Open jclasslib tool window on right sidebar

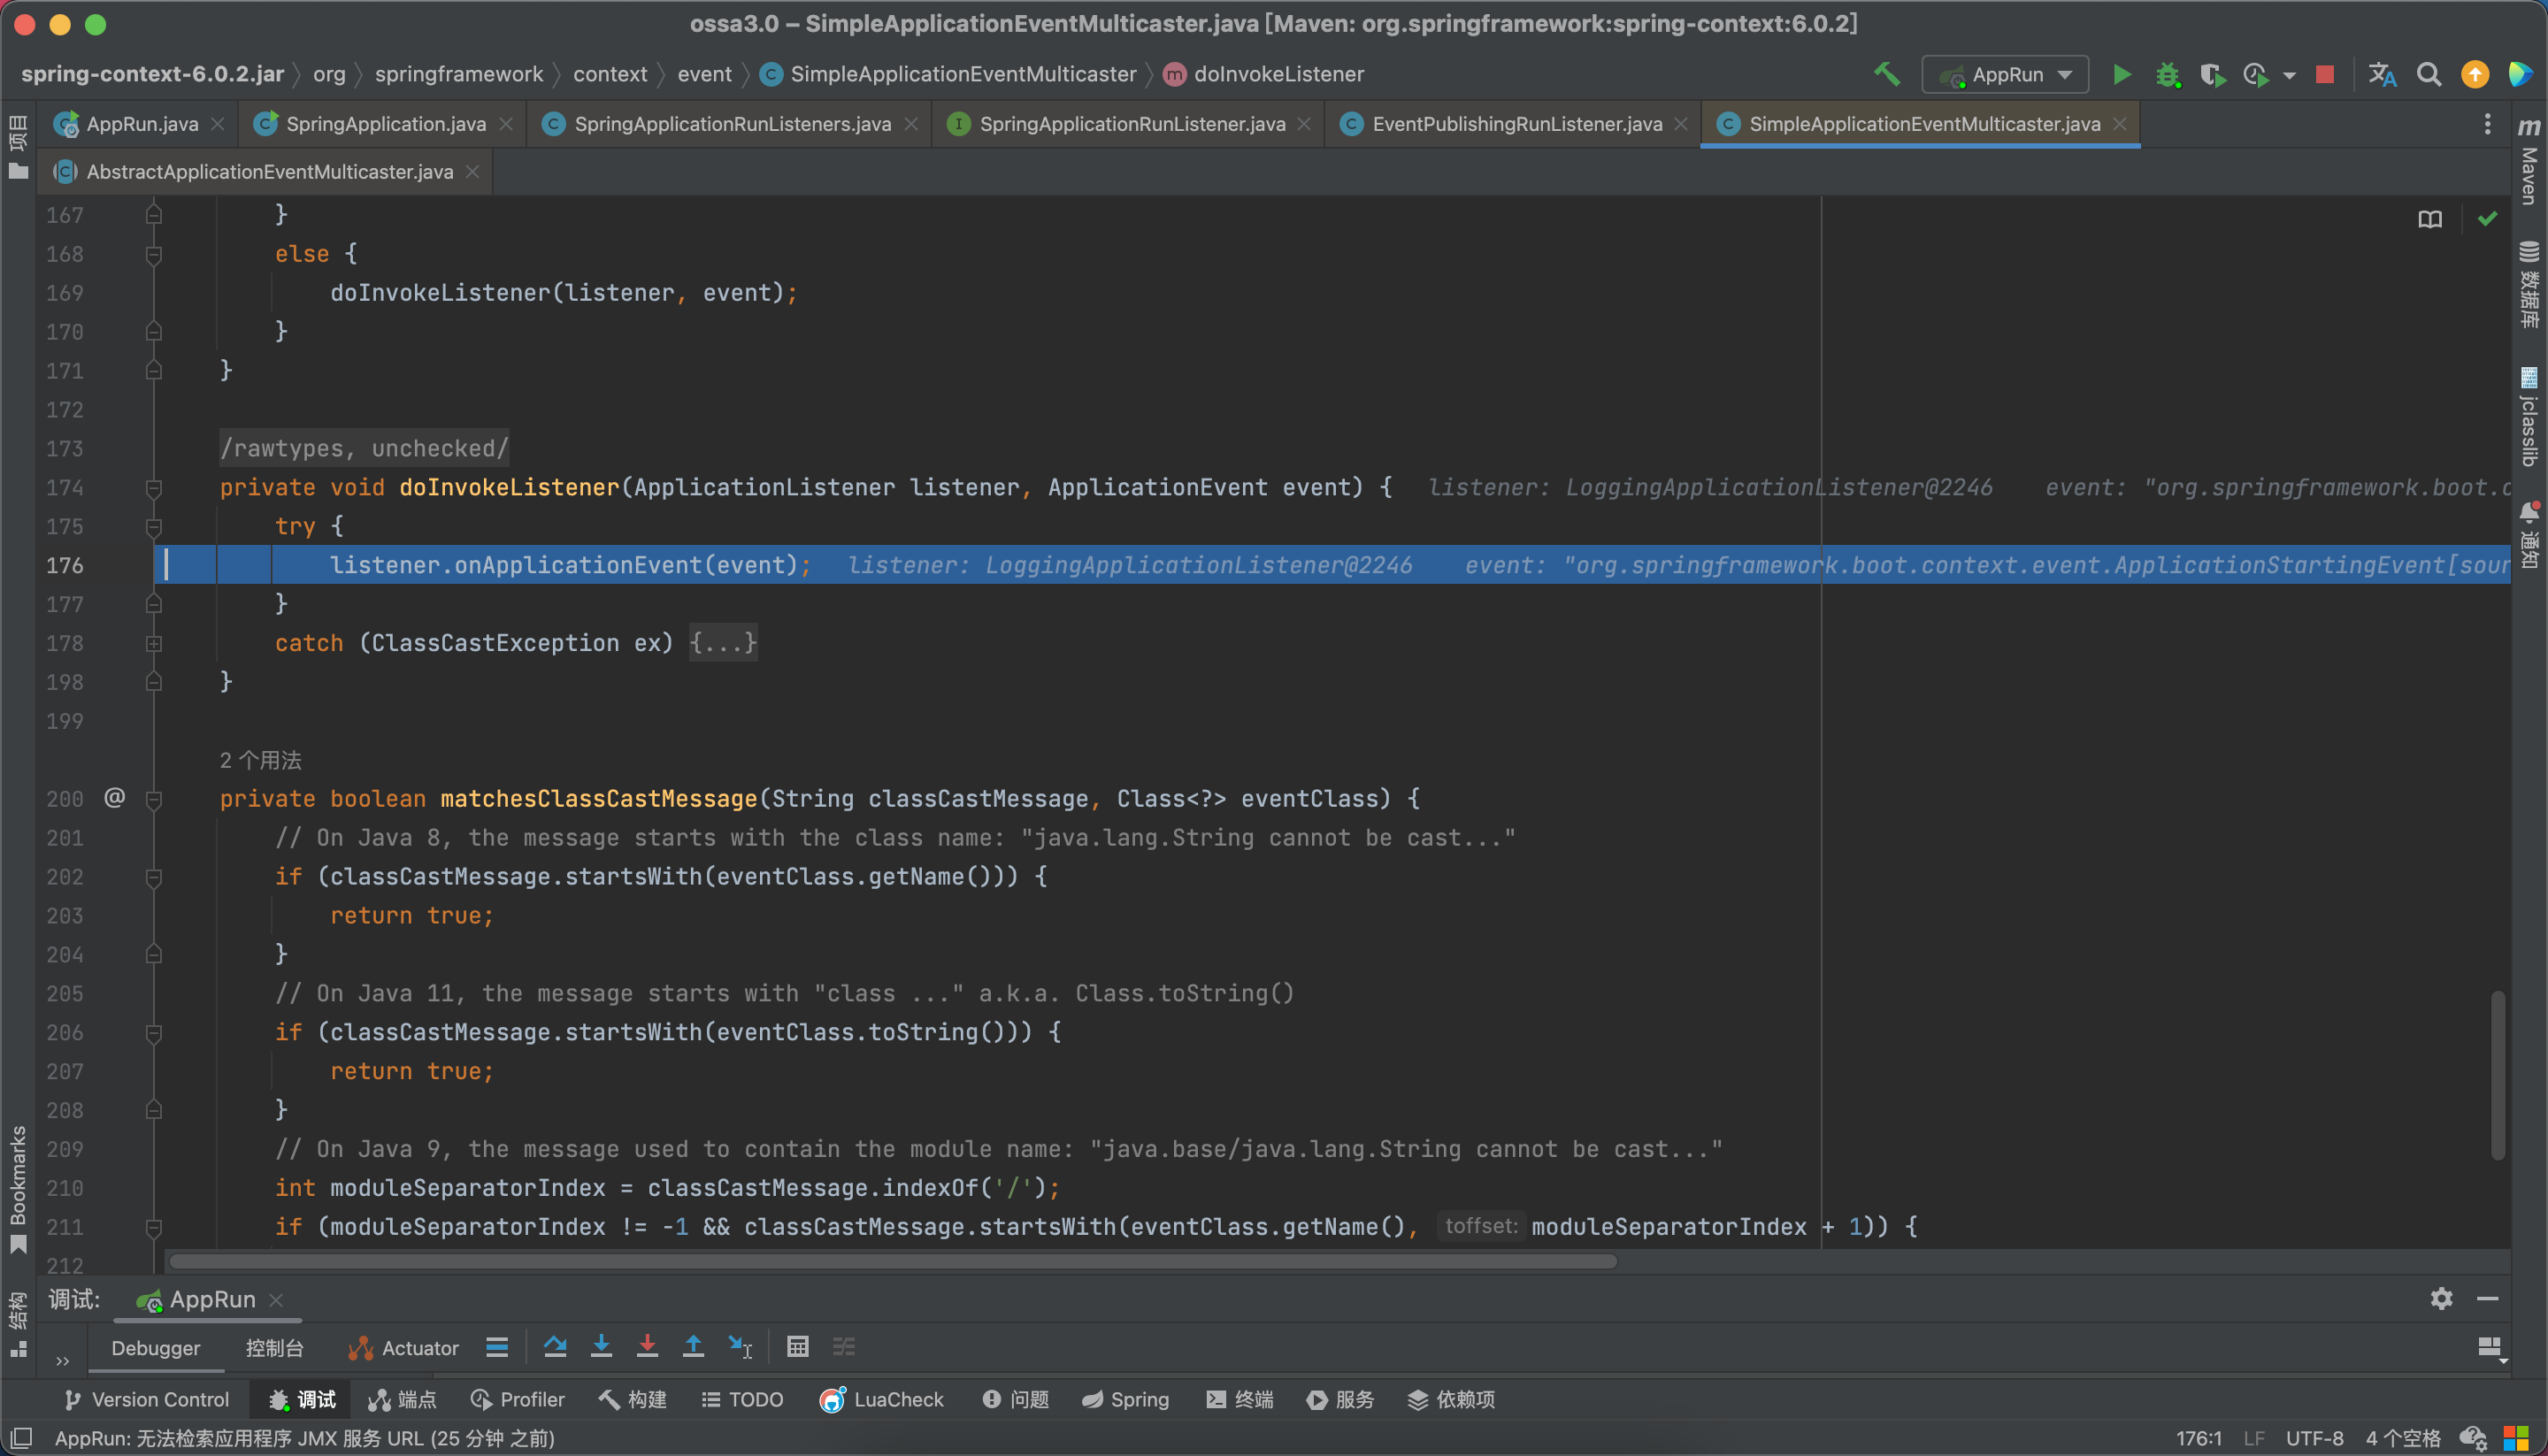point(2529,417)
